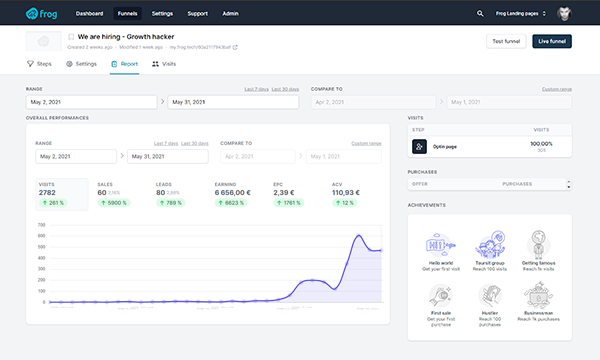
Task: Open the Dashboard menu item
Action: click(x=89, y=14)
